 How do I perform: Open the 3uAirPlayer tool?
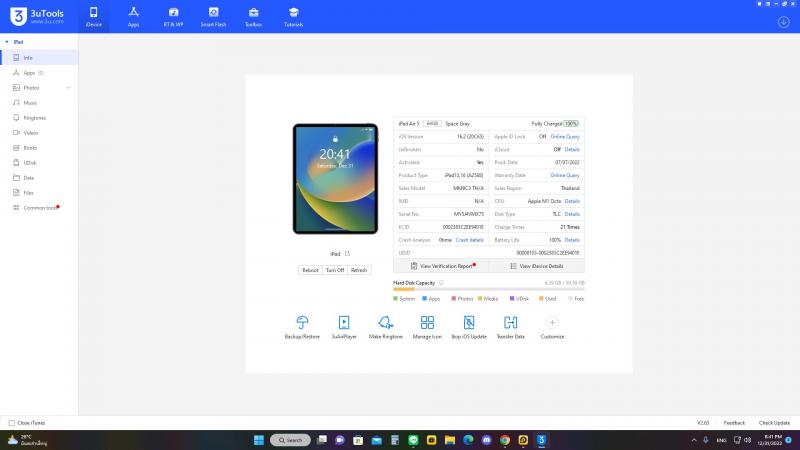[344, 327]
